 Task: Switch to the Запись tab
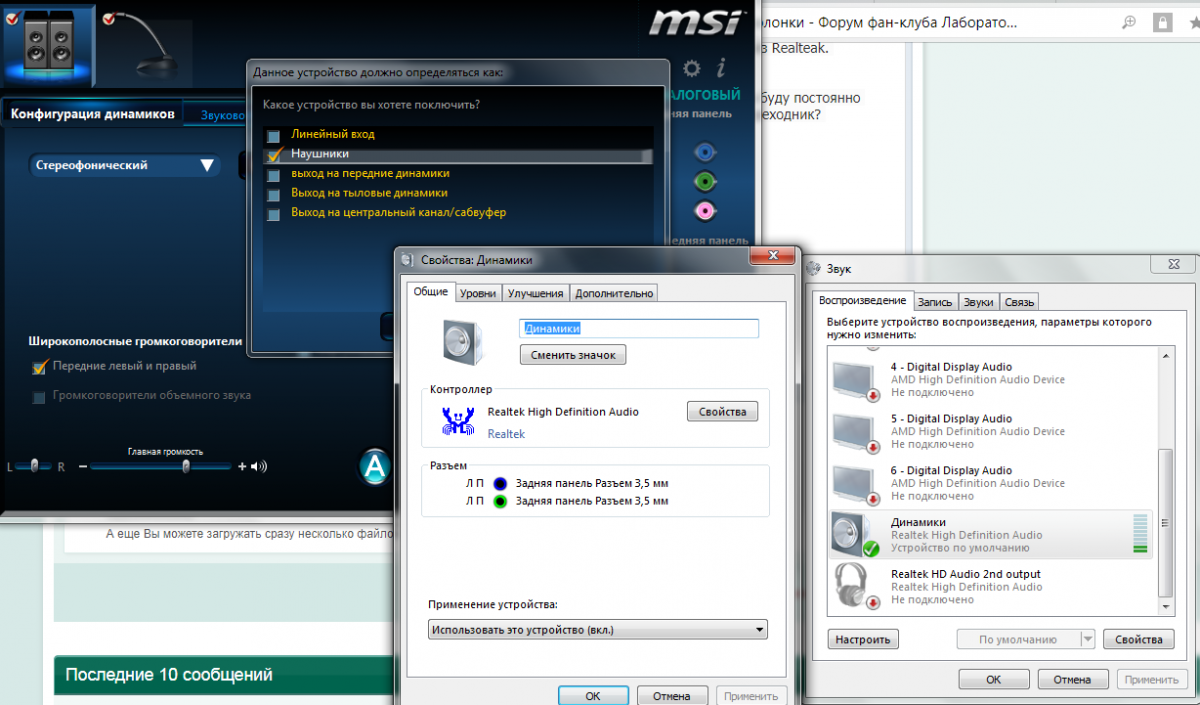click(934, 301)
